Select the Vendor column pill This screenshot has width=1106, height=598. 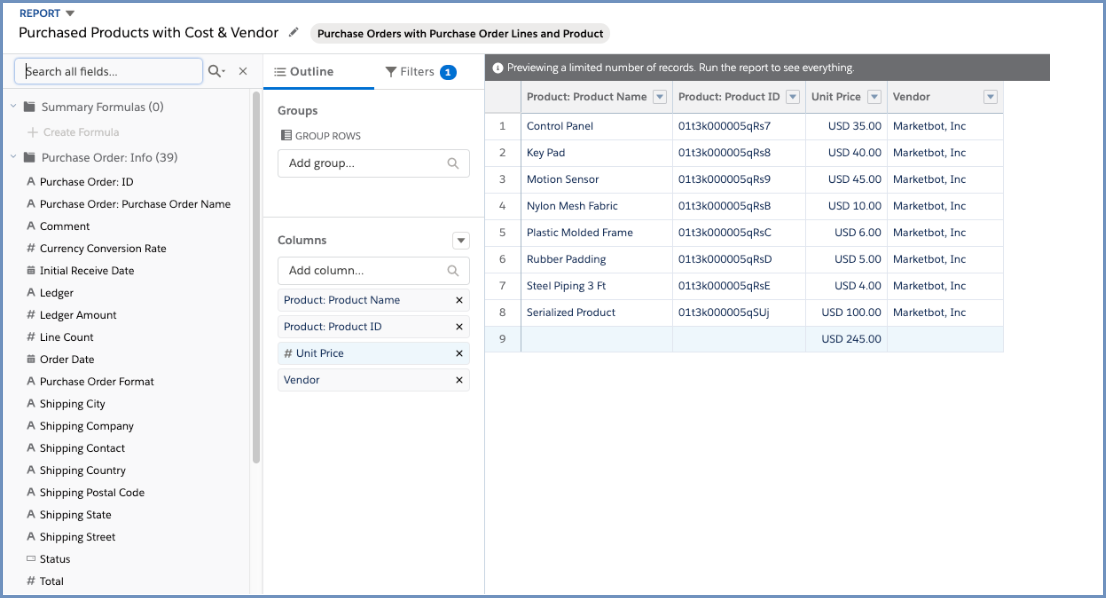(373, 380)
